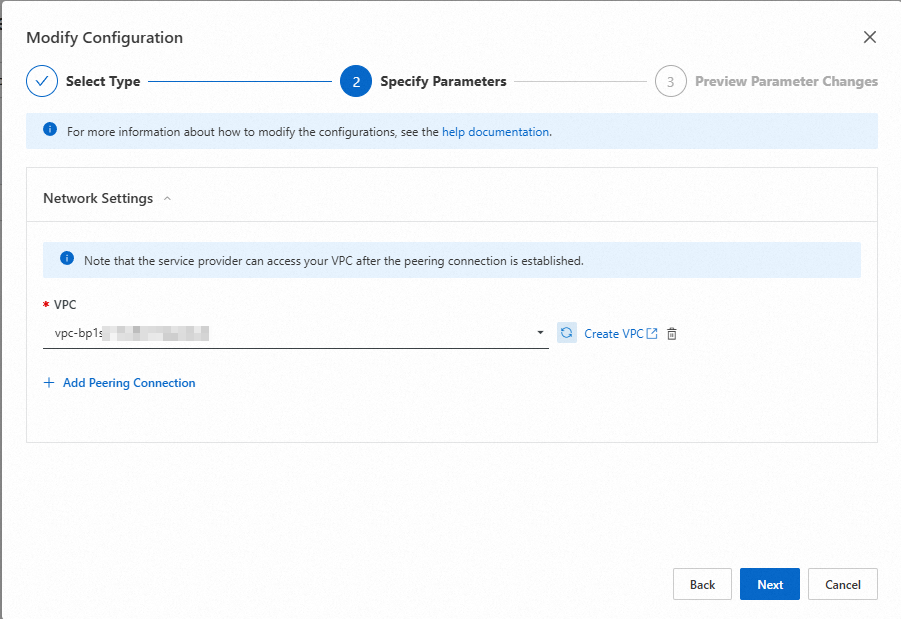Collapse the Network Settings section
Image resolution: width=901 pixels, height=619 pixels.
pyautogui.click(x=167, y=198)
